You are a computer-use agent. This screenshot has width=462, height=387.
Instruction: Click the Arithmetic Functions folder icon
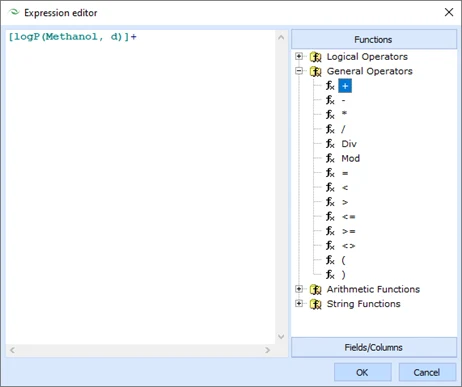click(315, 289)
